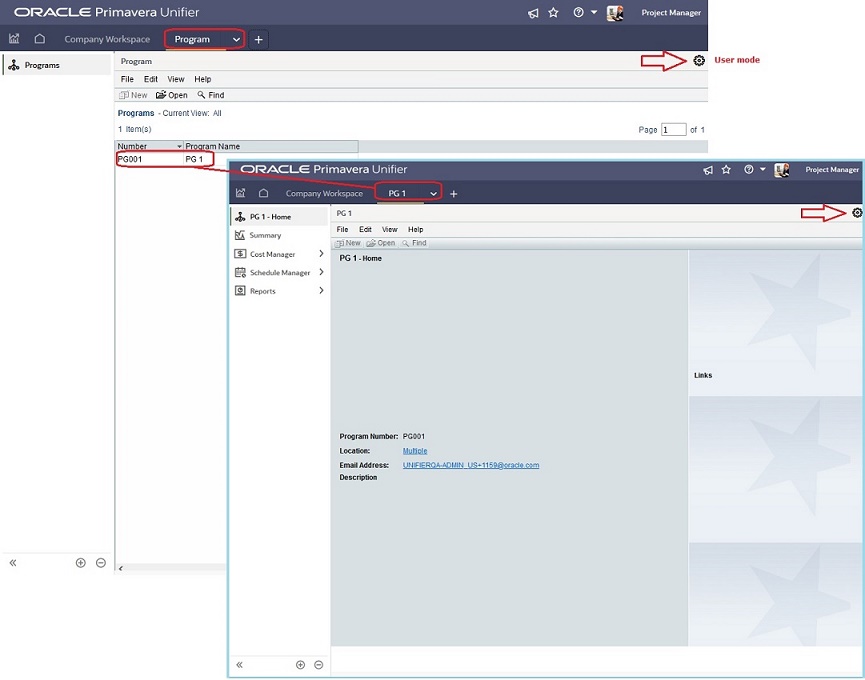Open the Company Workspace tab in the back window

coord(107,39)
